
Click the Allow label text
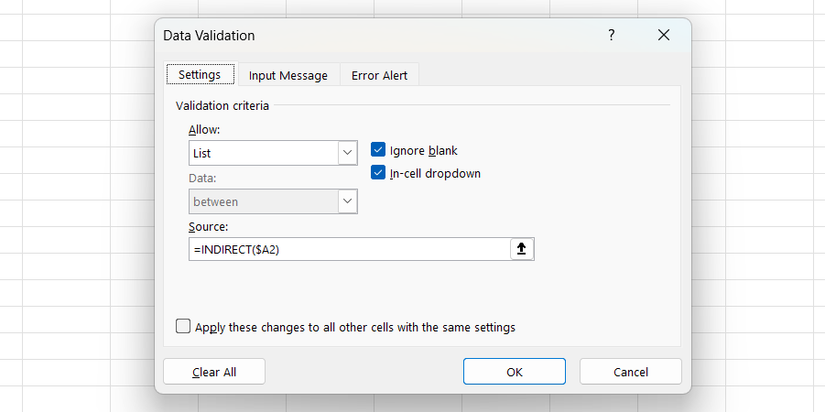(204, 130)
